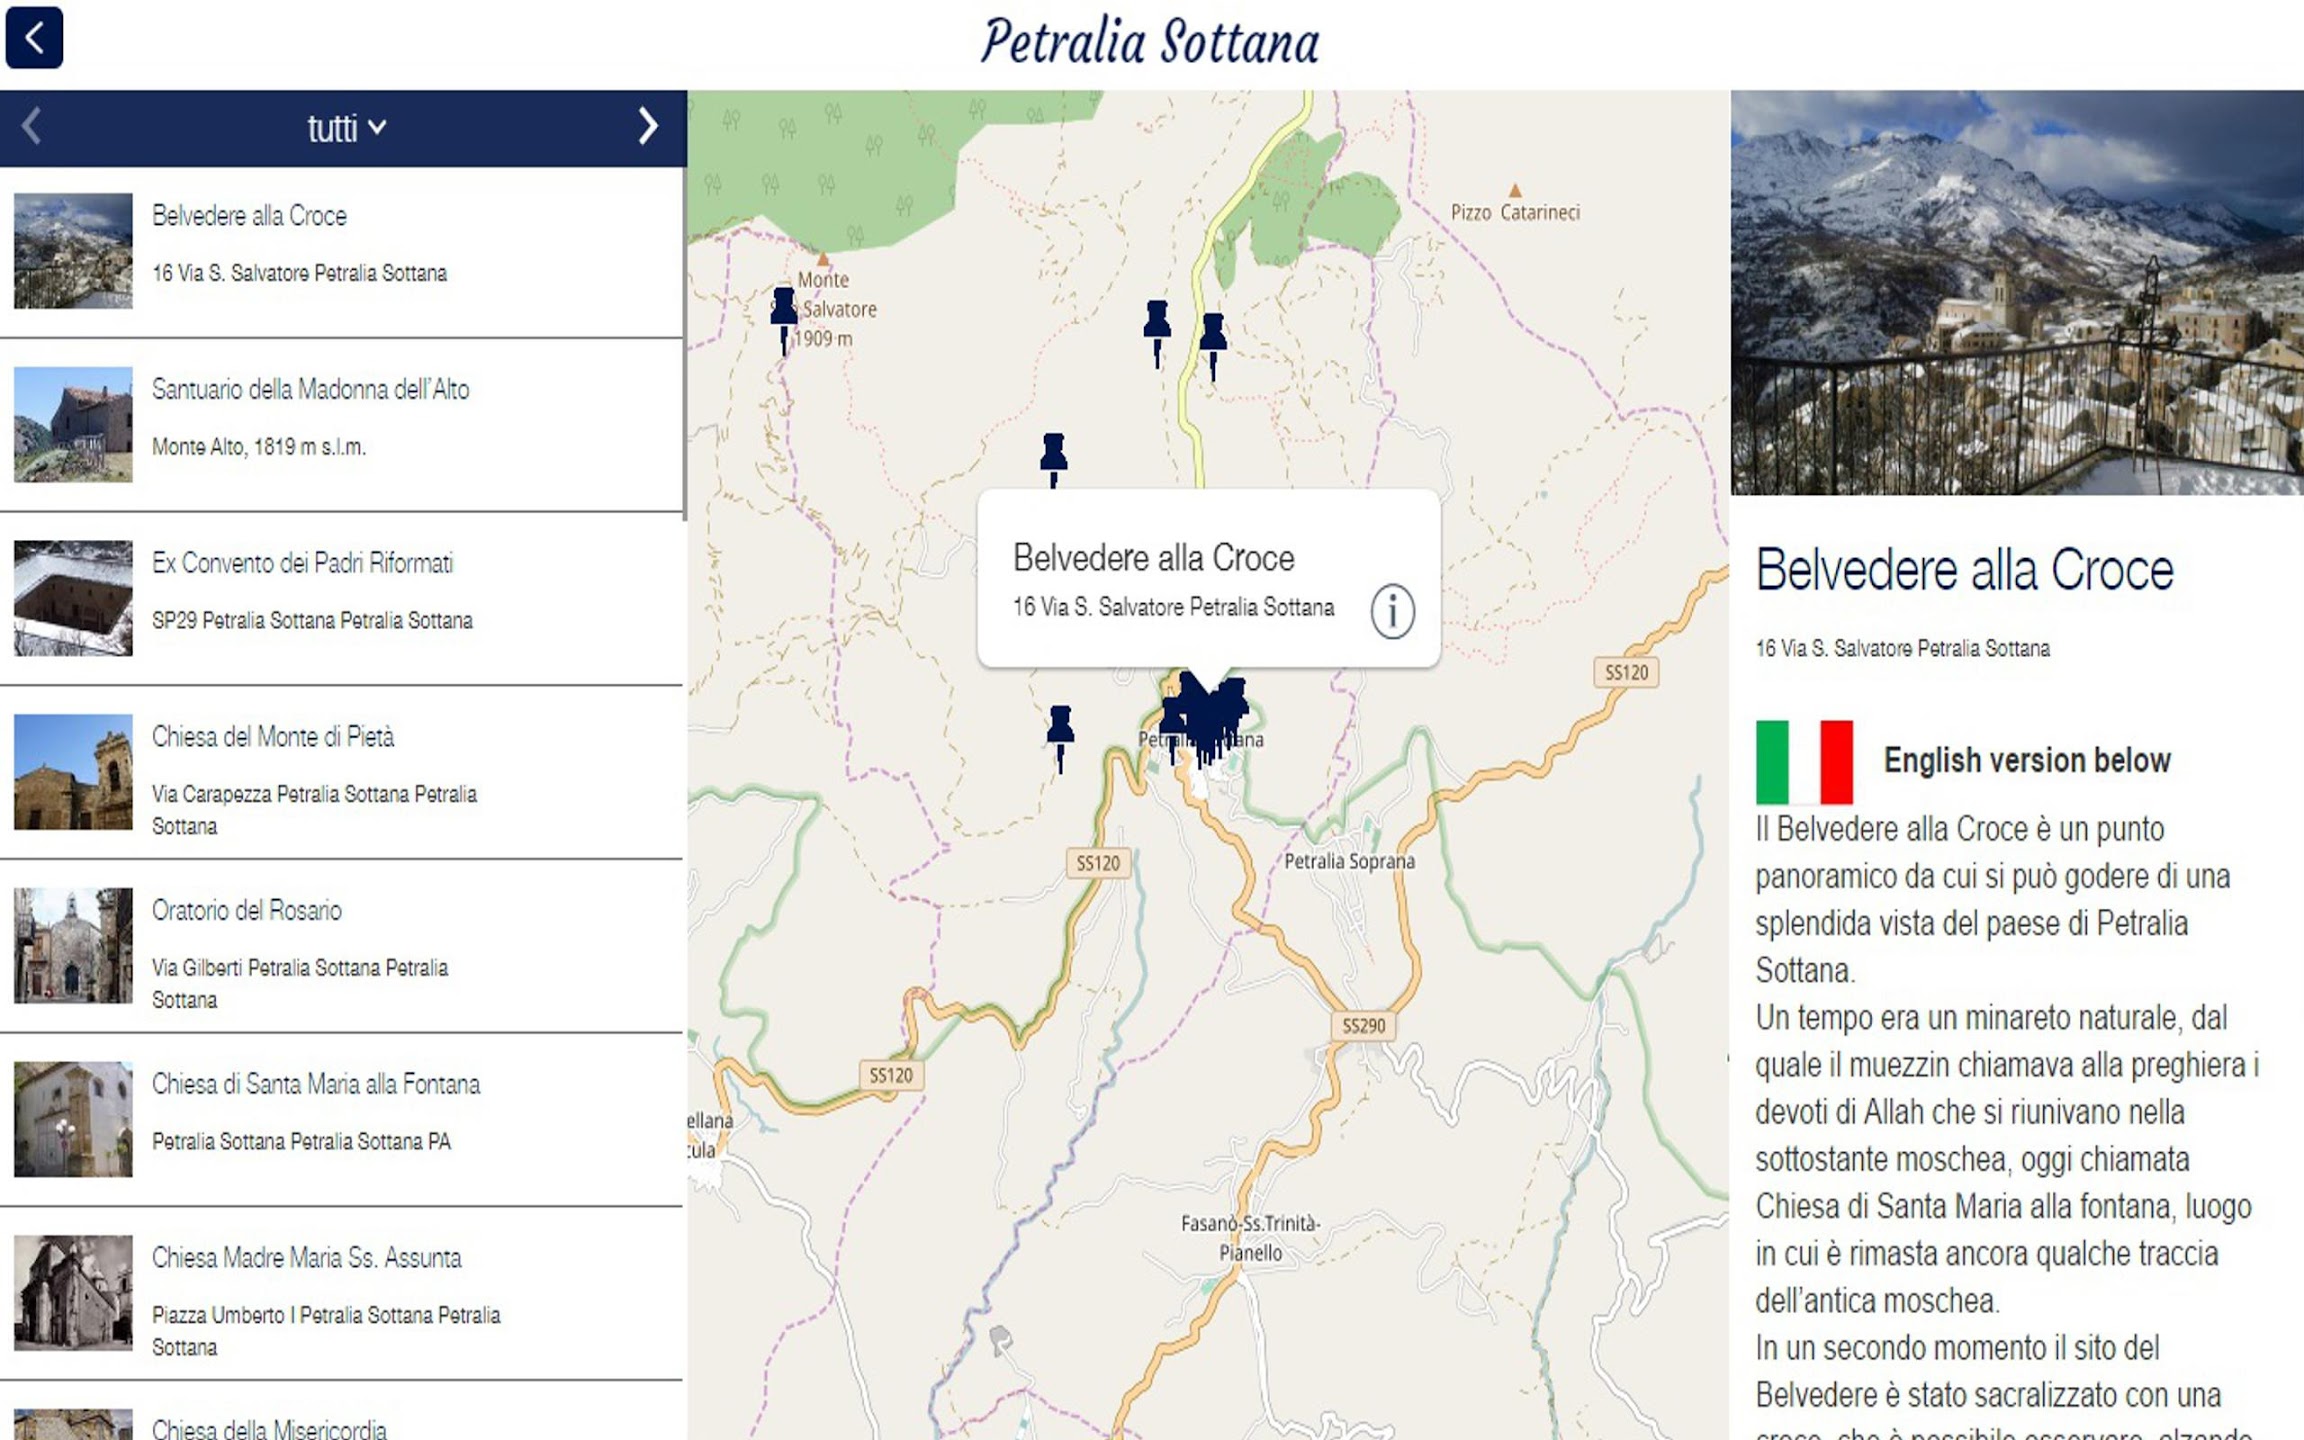Viewport: 2304px width, 1440px height.
Task: Click thumbnail of Oratorio del Rosario
Action: (73, 946)
